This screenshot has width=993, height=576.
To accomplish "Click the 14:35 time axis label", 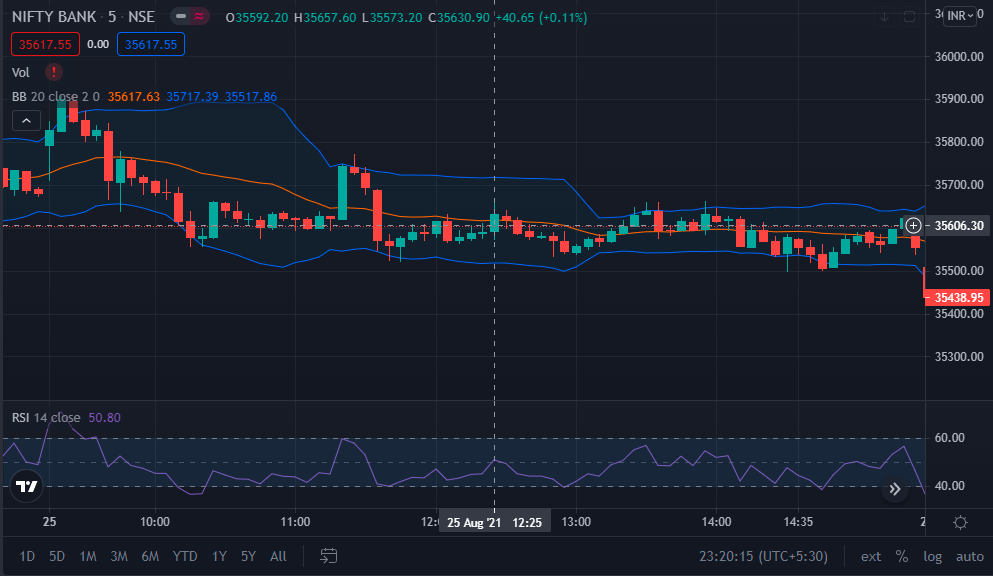I will click(x=798, y=522).
